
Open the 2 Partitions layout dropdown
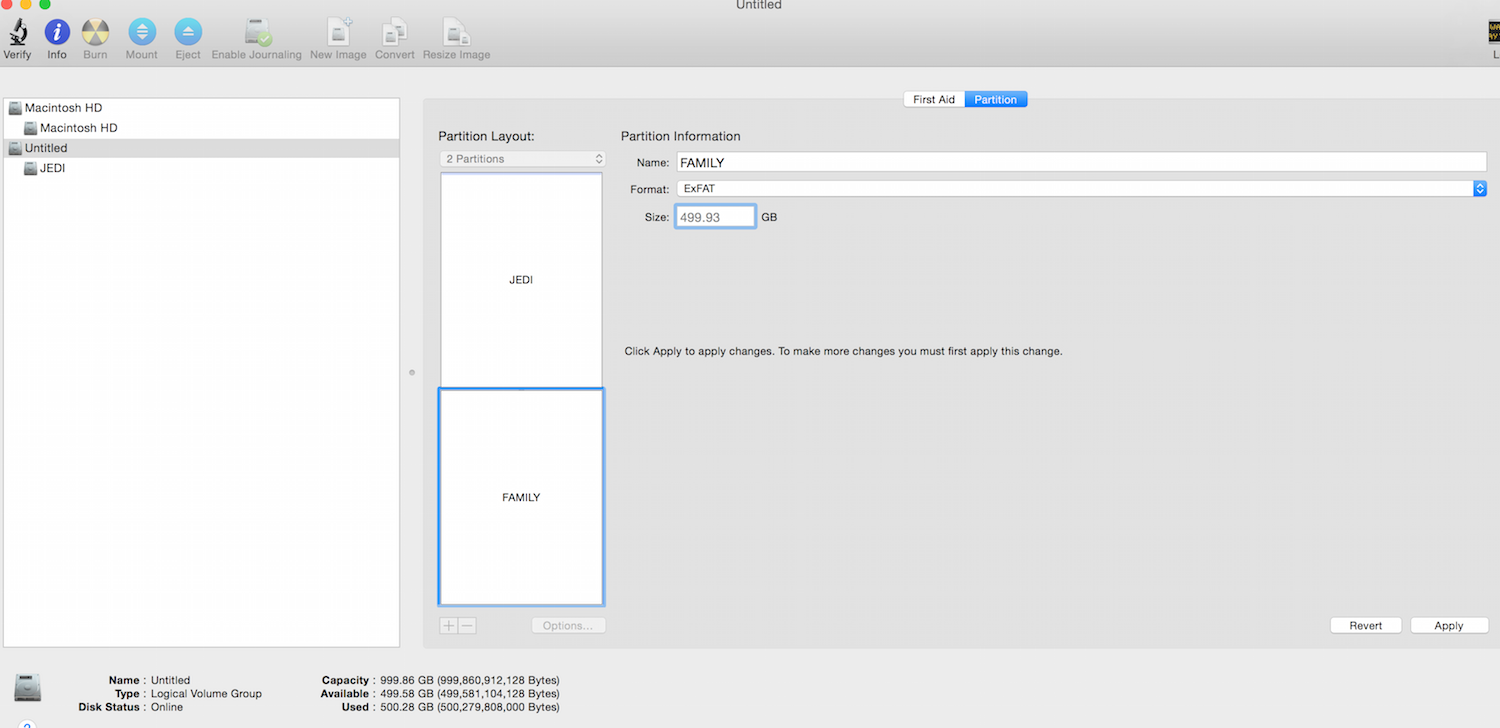coord(522,159)
